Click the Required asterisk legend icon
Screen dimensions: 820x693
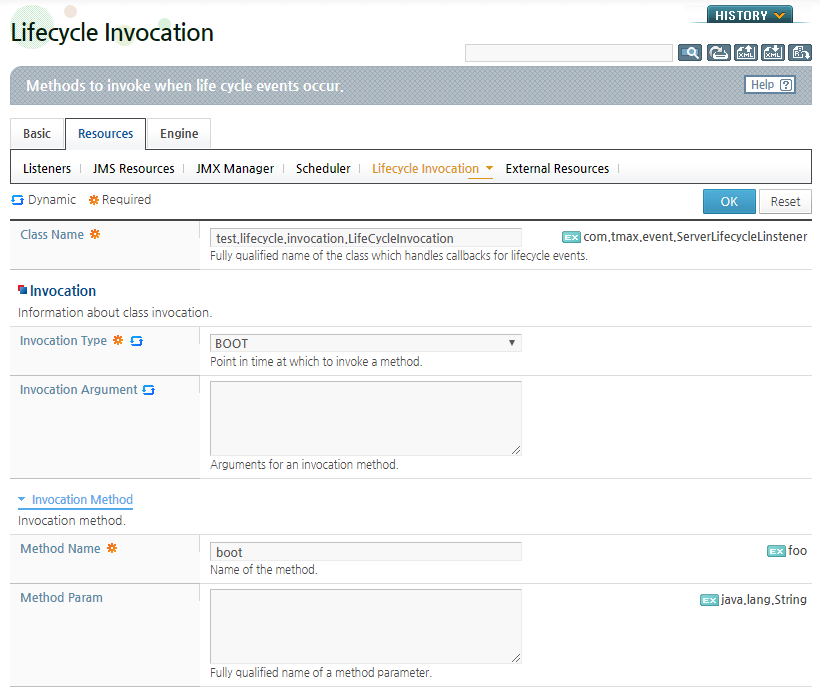click(x=94, y=200)
